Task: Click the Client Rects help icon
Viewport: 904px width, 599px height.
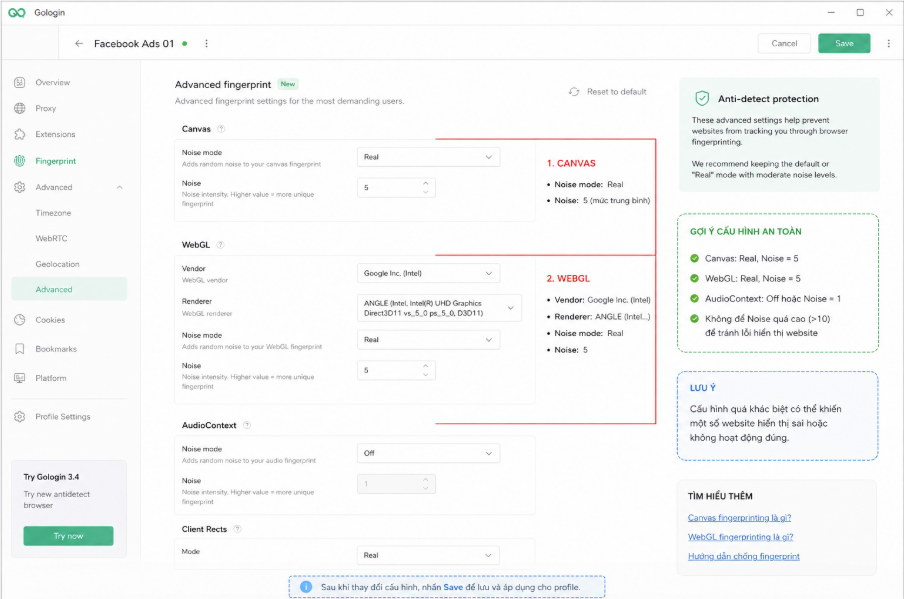Action: 238,529
